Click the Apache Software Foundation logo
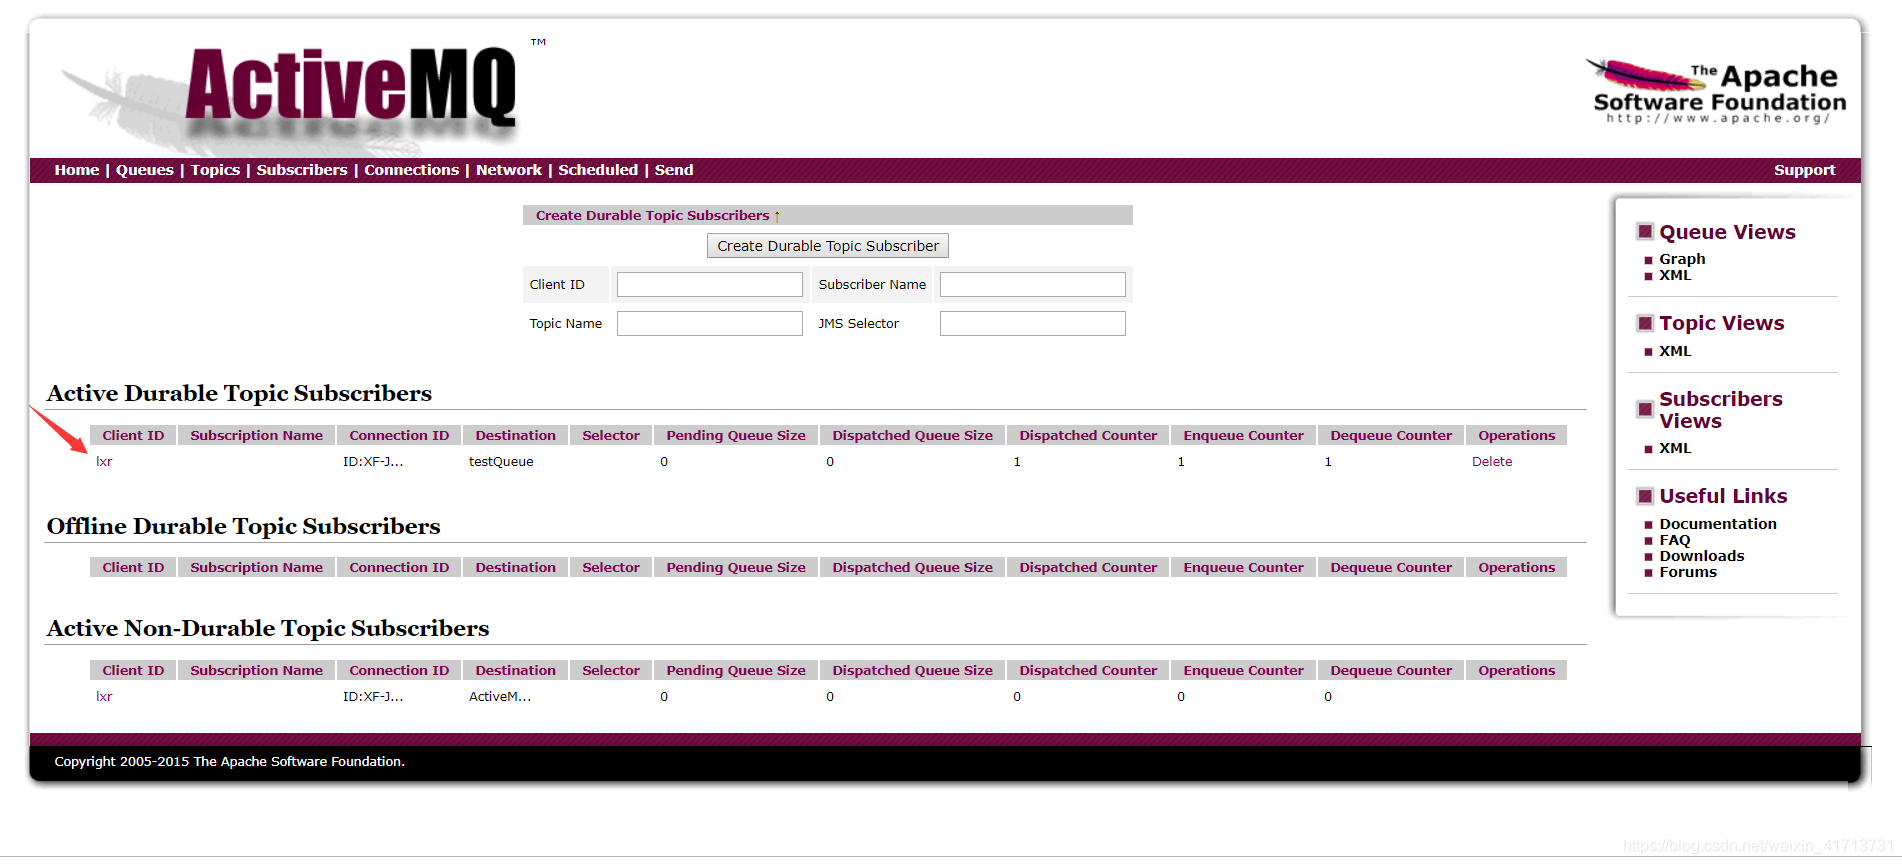 point(1716,92)
